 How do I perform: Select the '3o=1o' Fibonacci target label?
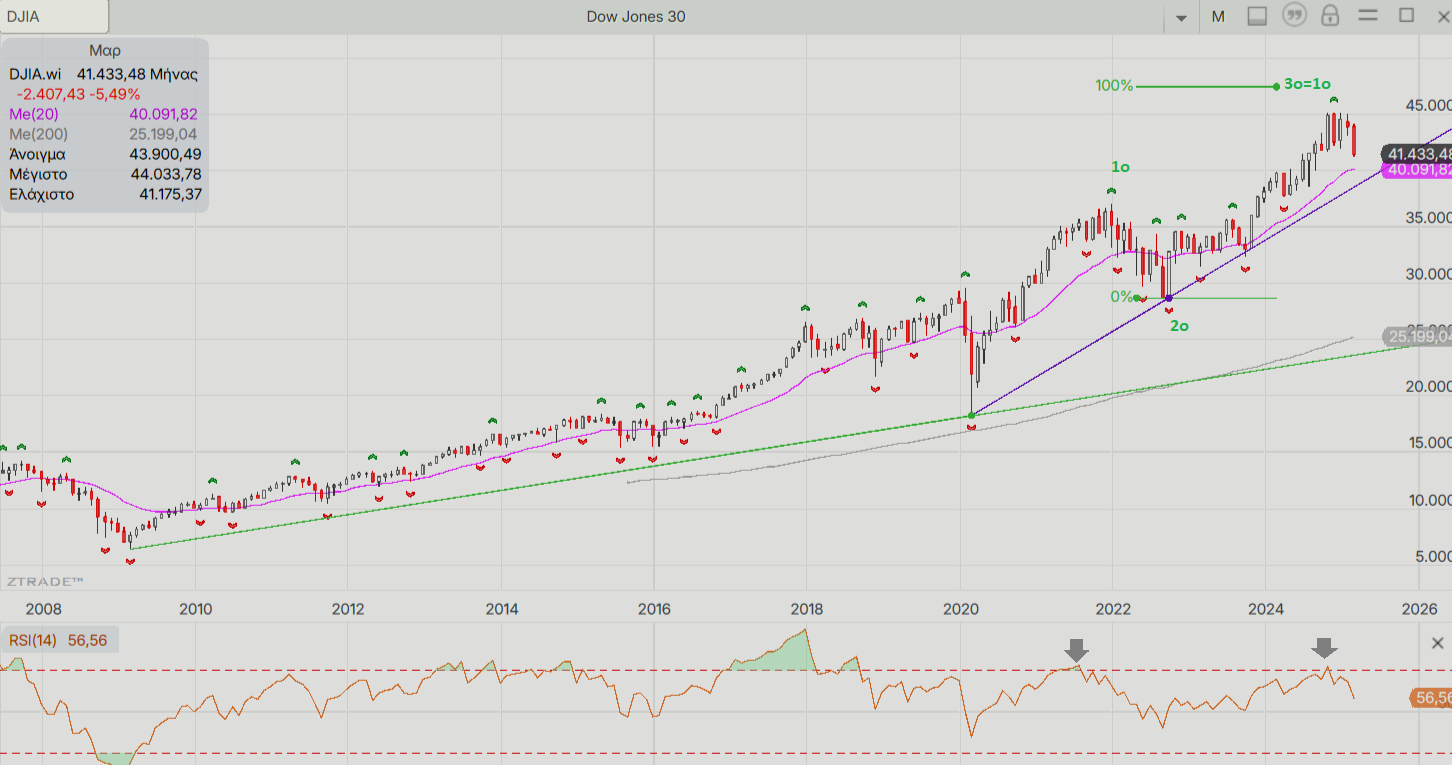(x=1307, y=85)
